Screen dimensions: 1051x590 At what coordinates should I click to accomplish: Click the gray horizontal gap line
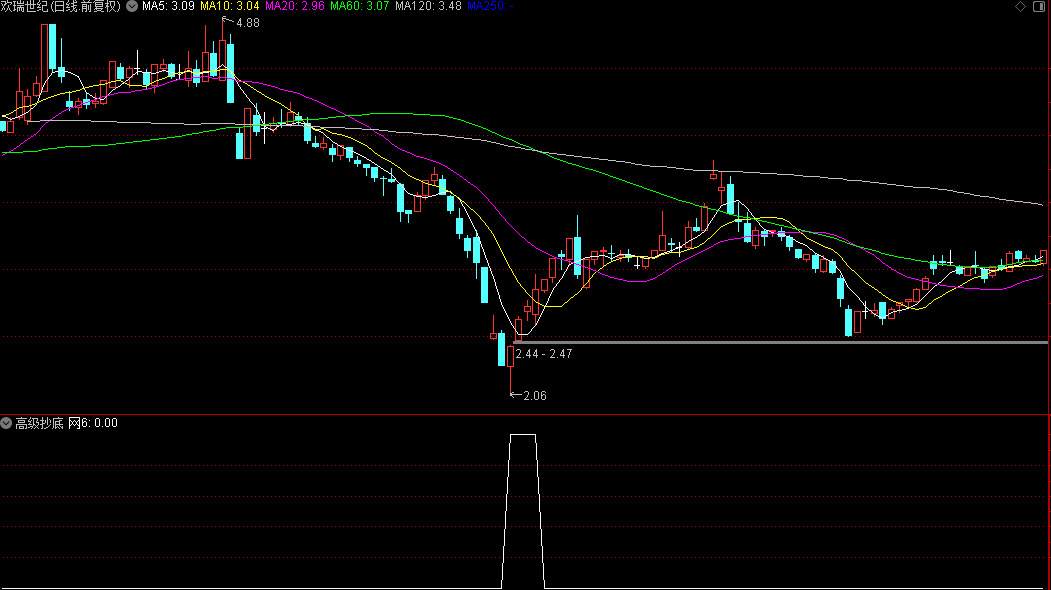tap(780, 343)
